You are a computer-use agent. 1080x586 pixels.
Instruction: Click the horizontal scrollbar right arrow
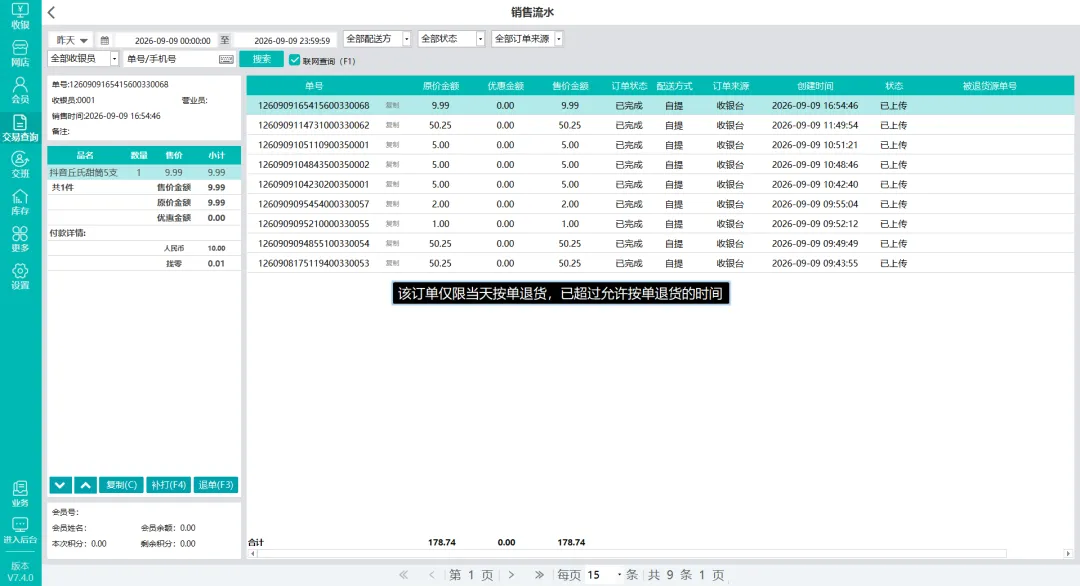coord(1068,554)
